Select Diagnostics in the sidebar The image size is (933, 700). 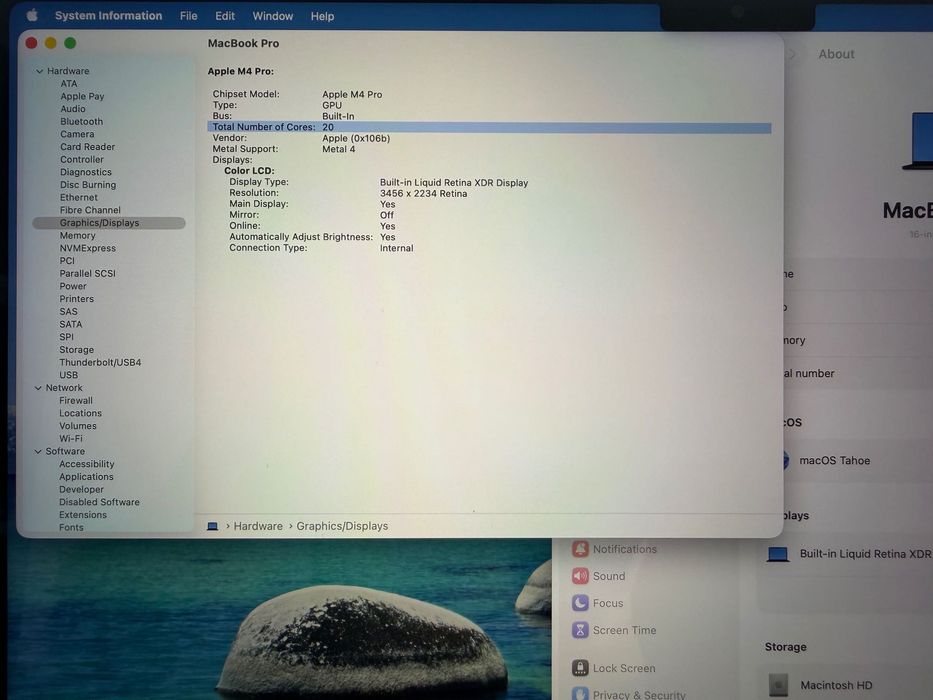86,172
